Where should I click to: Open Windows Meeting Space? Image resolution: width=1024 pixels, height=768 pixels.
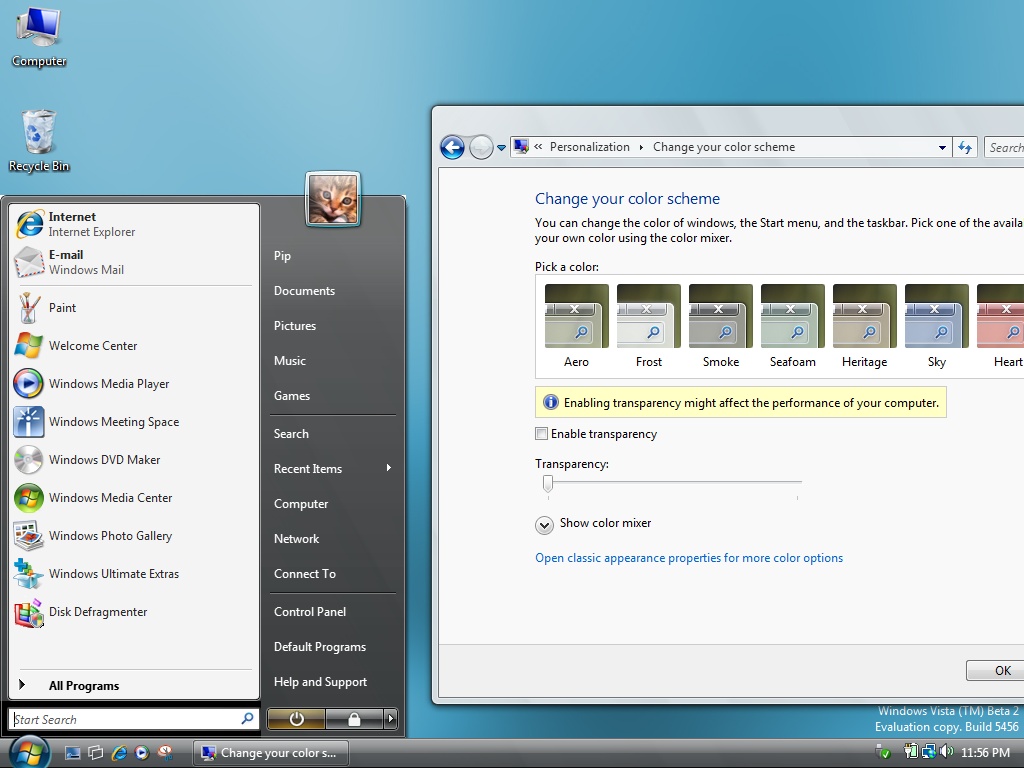pos(134,421)
